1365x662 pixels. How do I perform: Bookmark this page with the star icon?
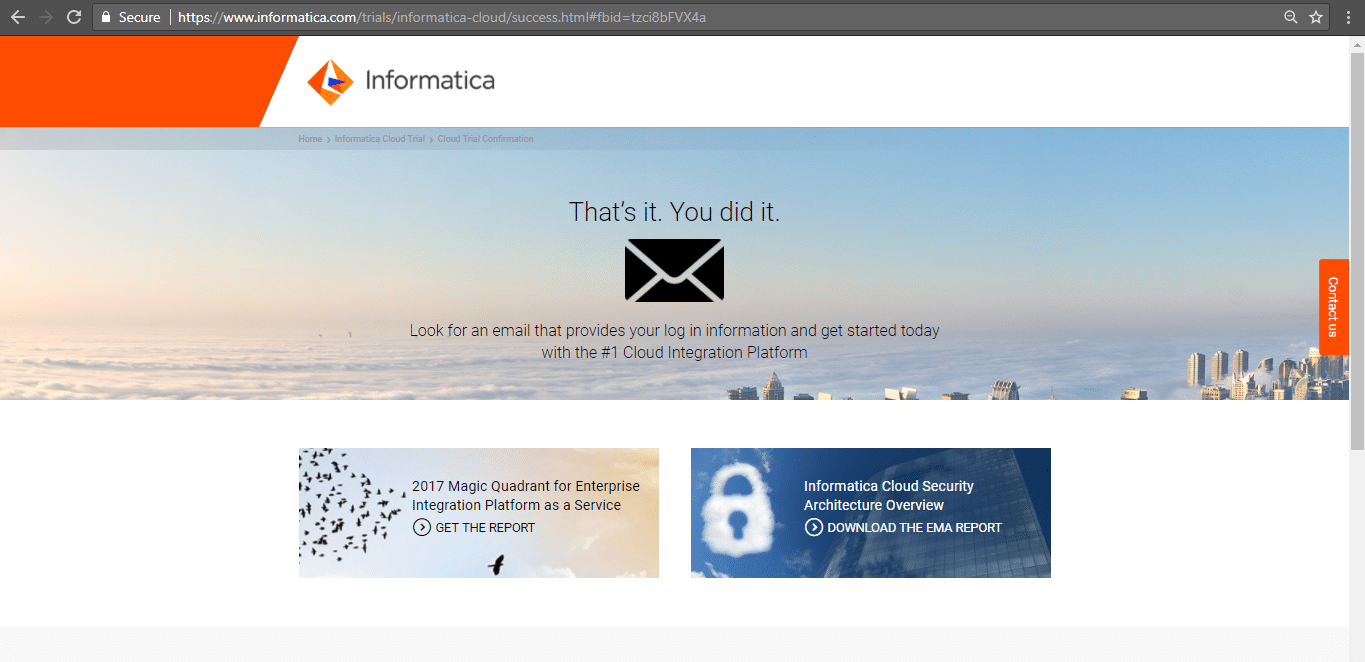click(x=1316, y=17)
